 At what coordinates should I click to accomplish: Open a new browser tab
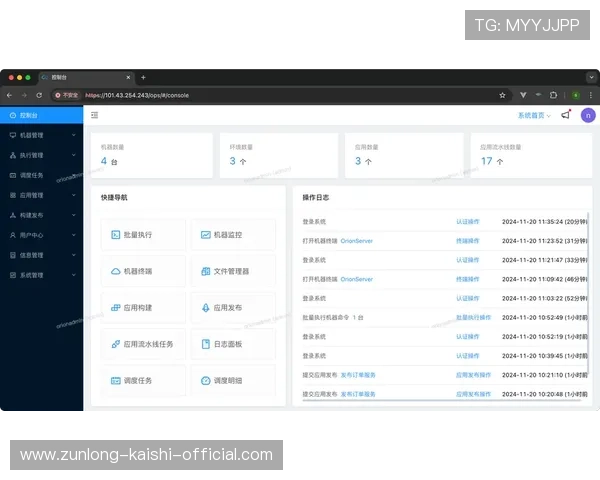[143, 78]
